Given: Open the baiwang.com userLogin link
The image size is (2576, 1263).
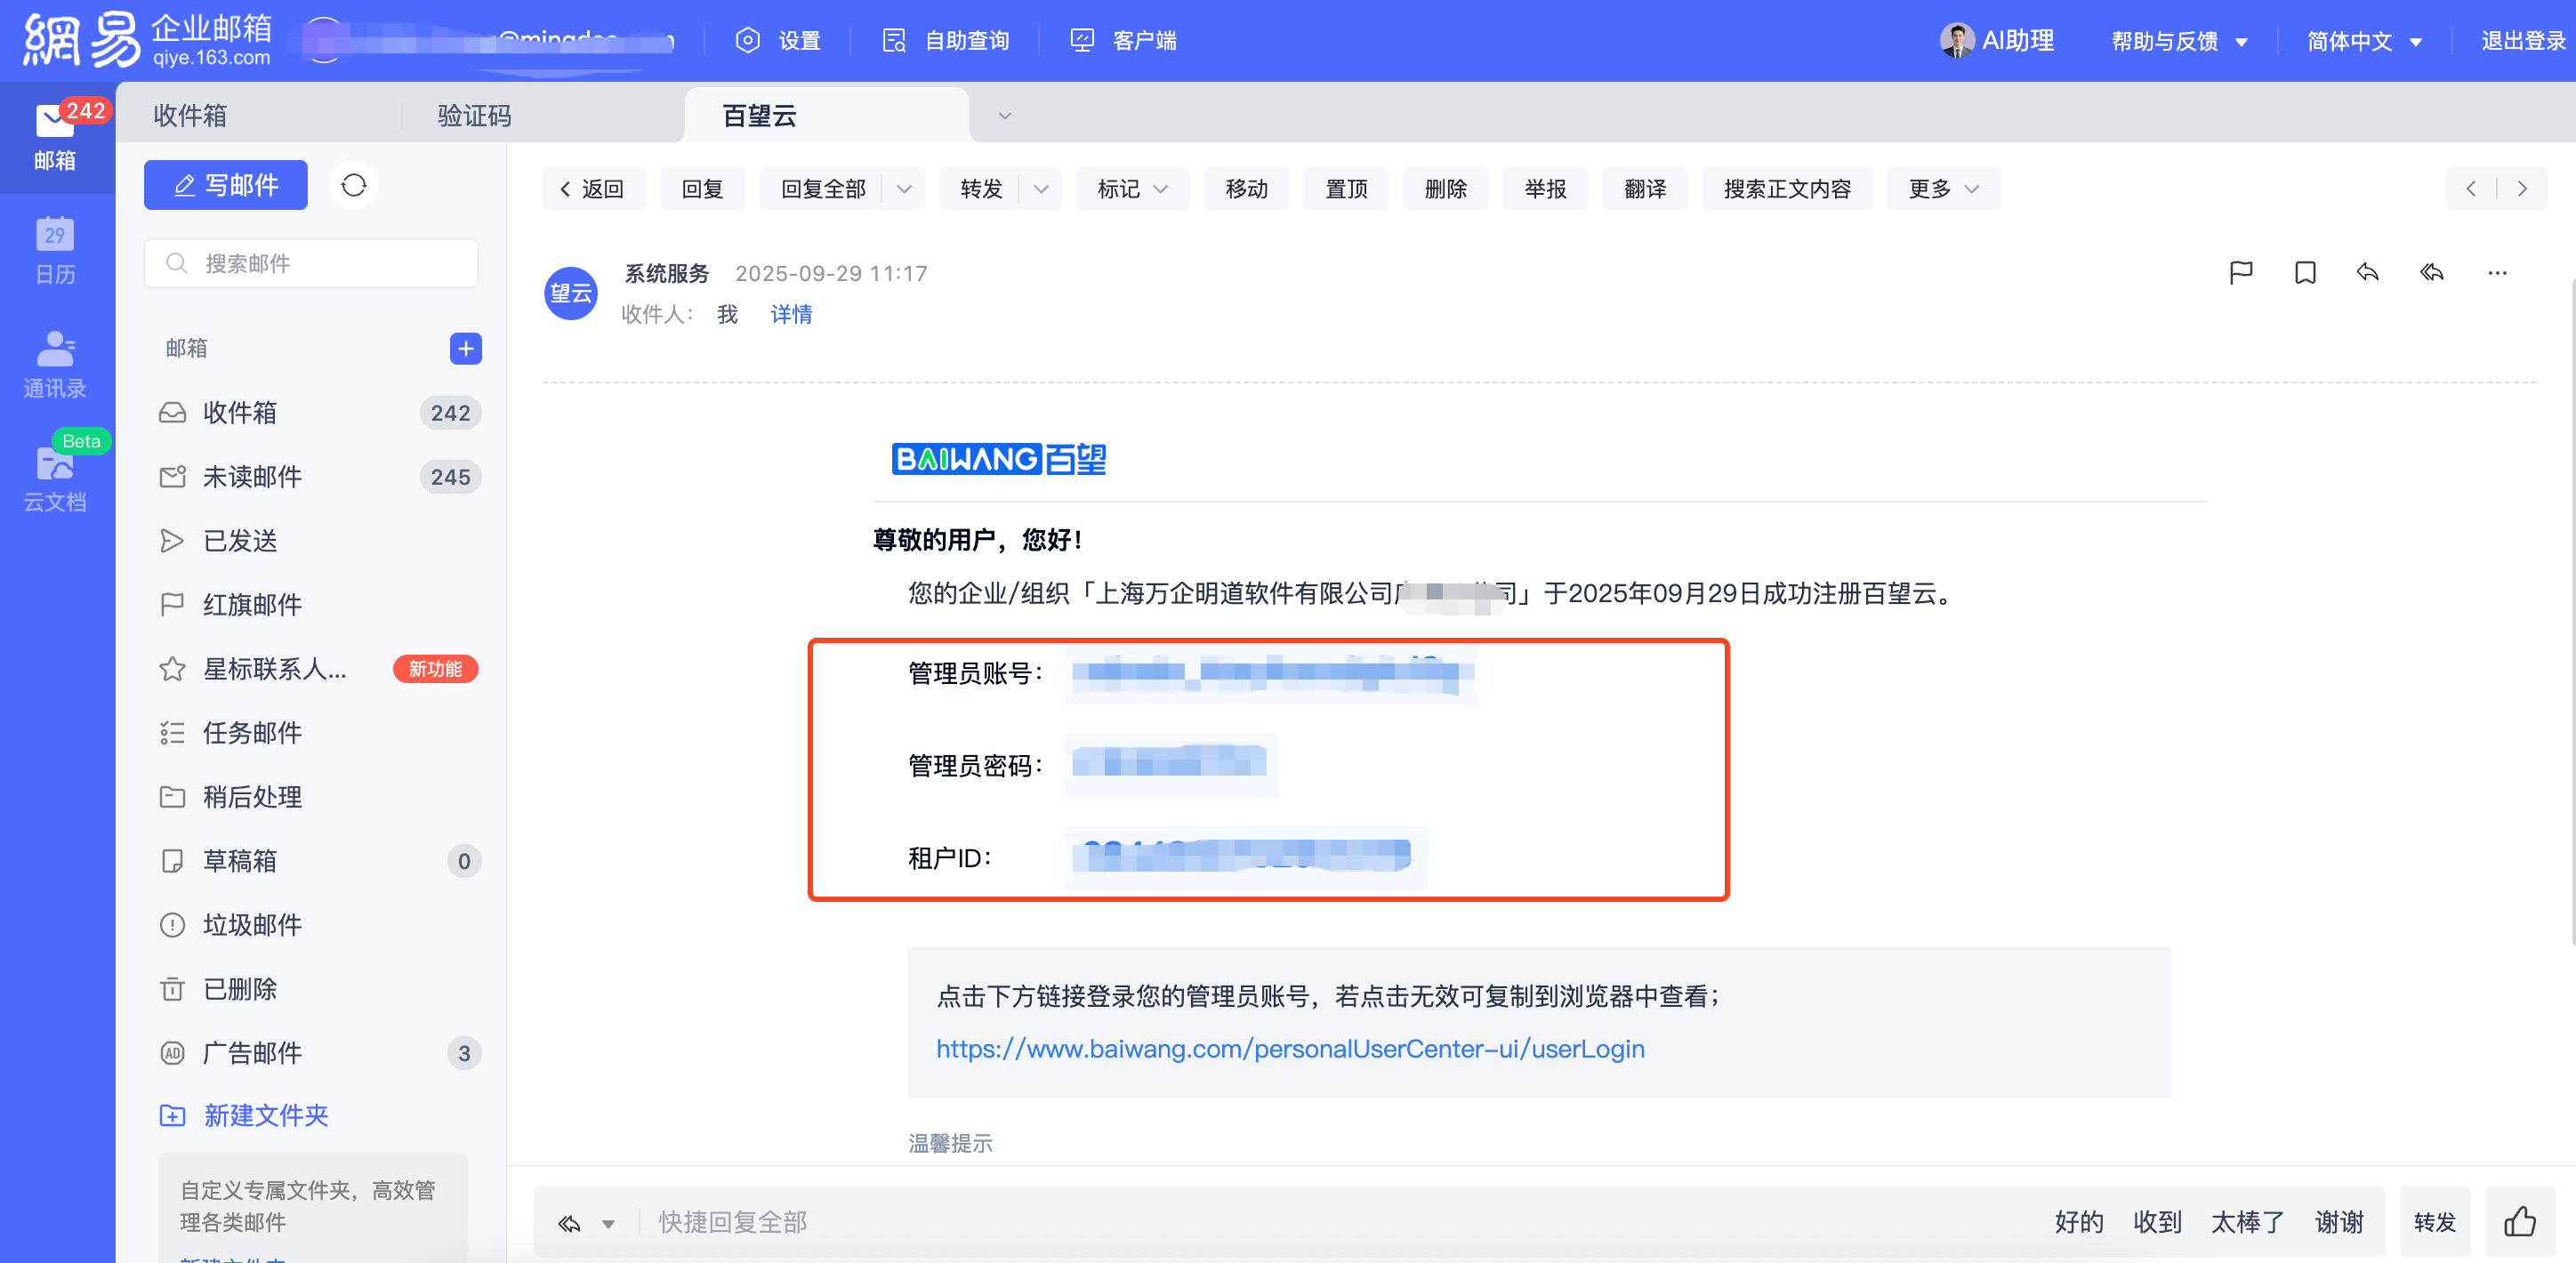Looking at the screenshot, I should [1290, 1048].
